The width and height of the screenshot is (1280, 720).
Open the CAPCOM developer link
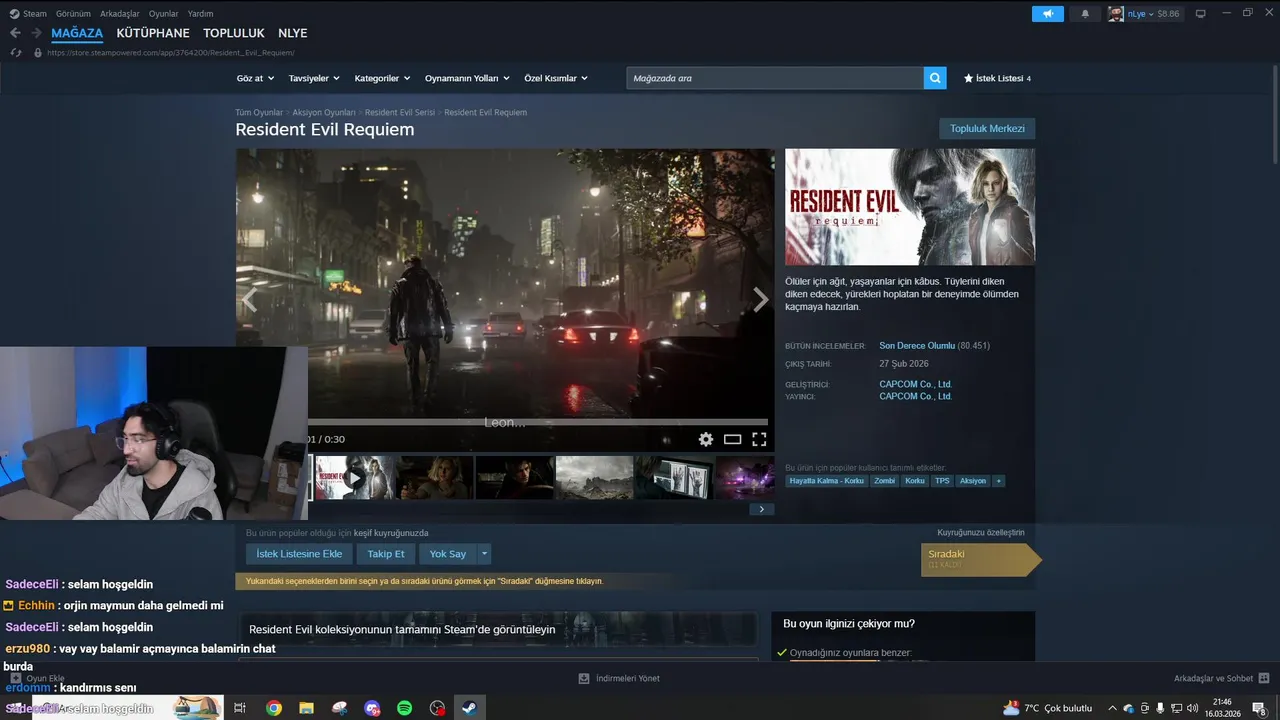pyautogui.click(x=915, y=384)
